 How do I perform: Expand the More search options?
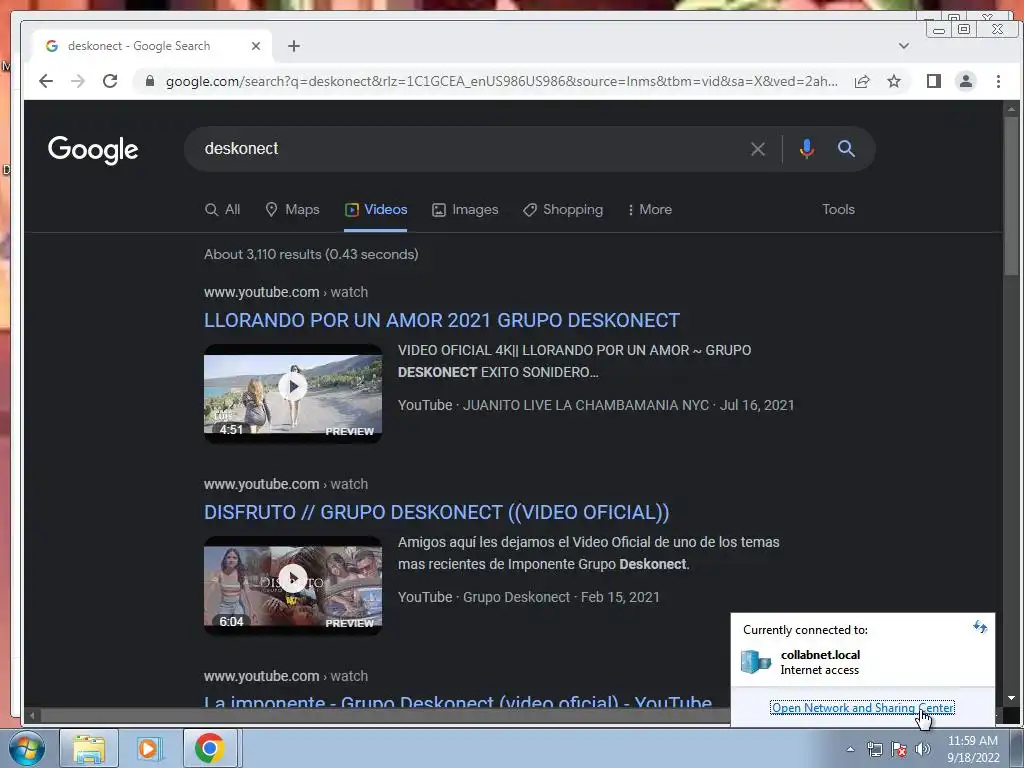tap(650, 210)
